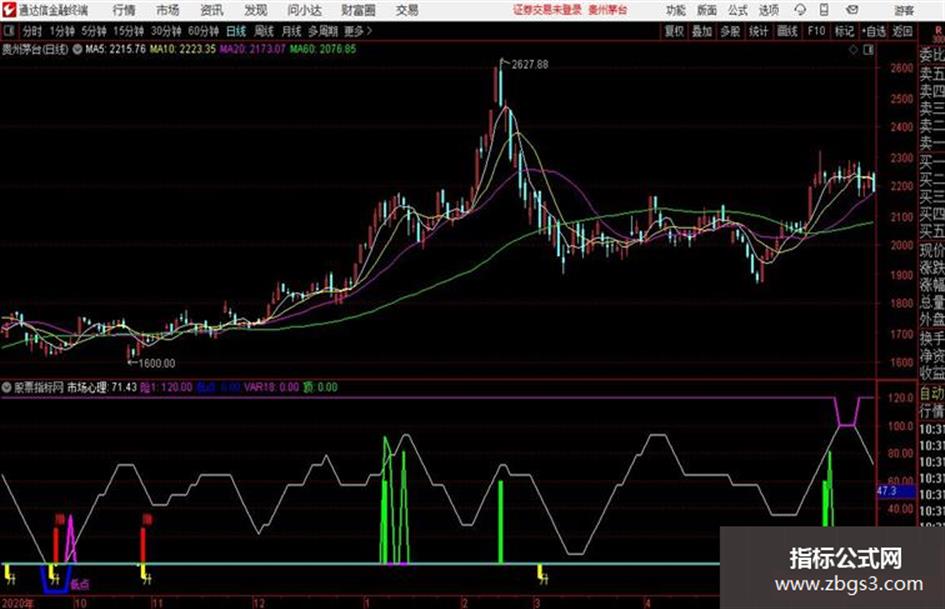Open the 发现 menu

click(256, 10)
